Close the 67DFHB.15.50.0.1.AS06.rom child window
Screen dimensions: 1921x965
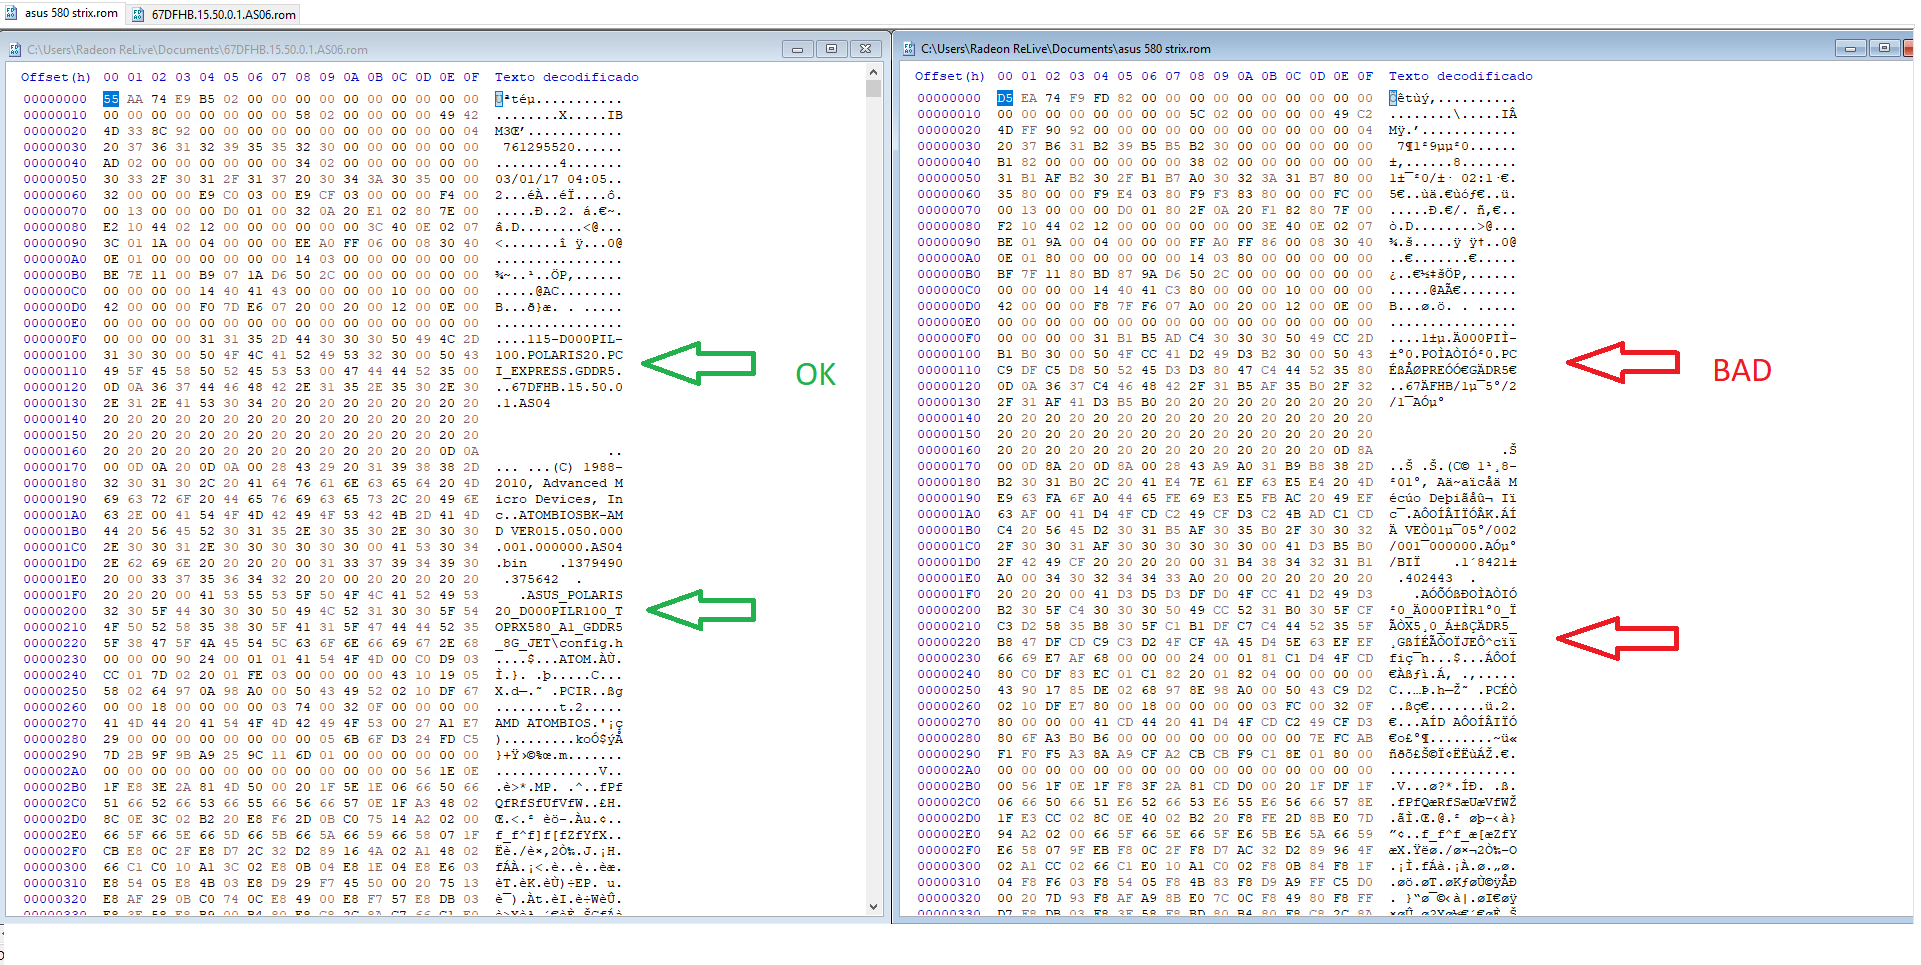(x=865, y=48)
